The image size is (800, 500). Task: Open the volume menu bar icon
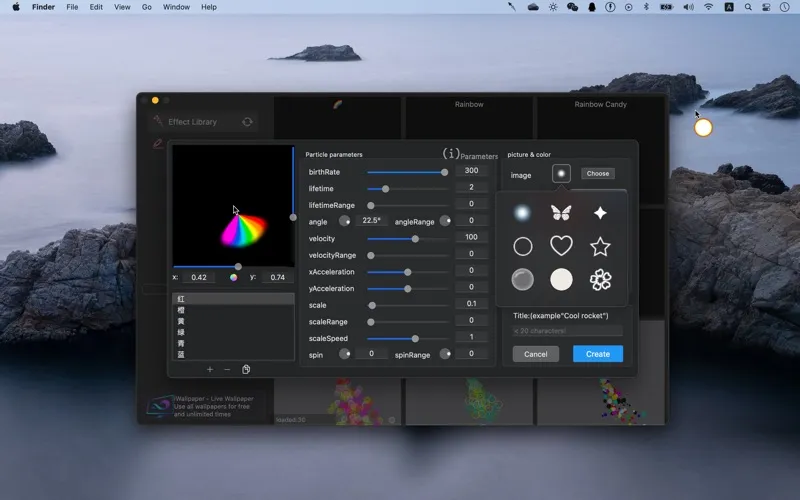[688, 7]
